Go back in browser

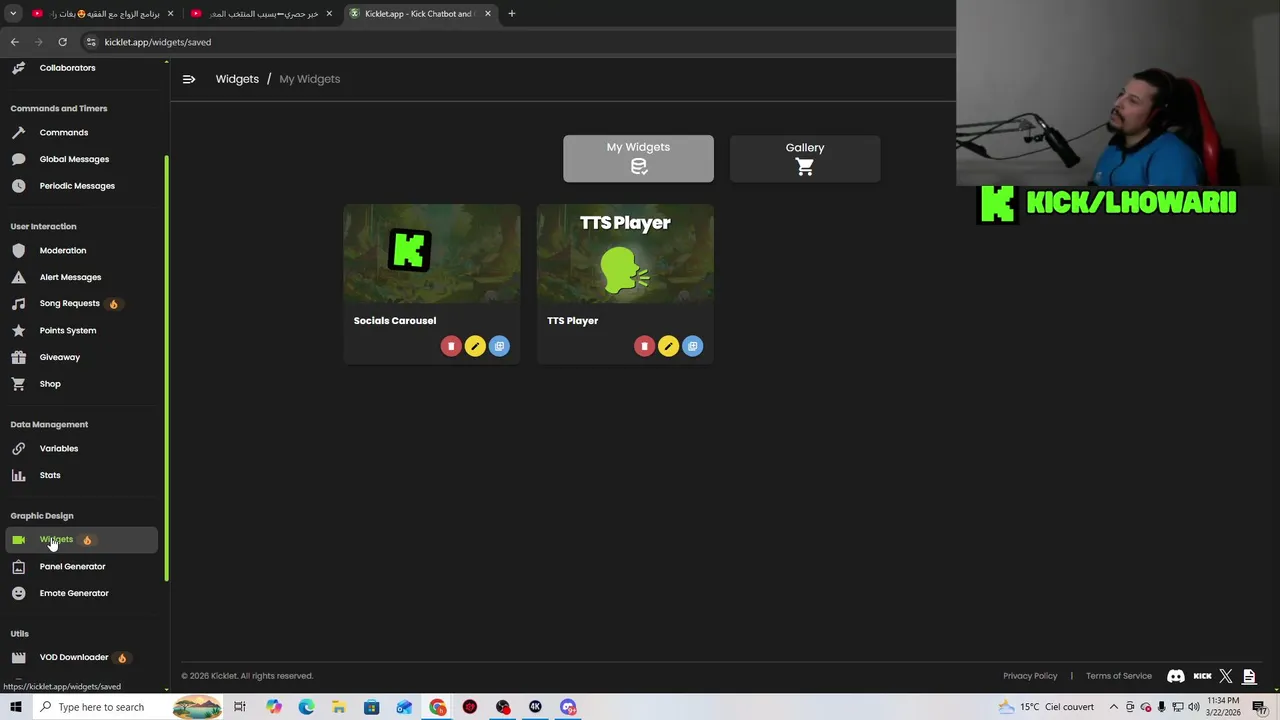(x=14, y=42)
